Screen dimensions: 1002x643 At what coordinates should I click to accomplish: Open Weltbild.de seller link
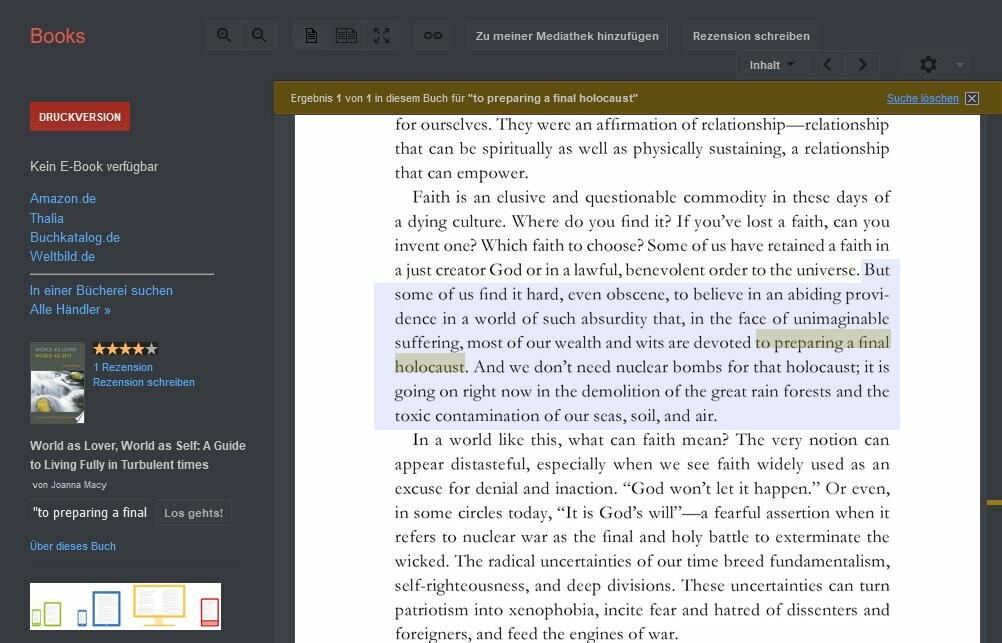(62, 257)
